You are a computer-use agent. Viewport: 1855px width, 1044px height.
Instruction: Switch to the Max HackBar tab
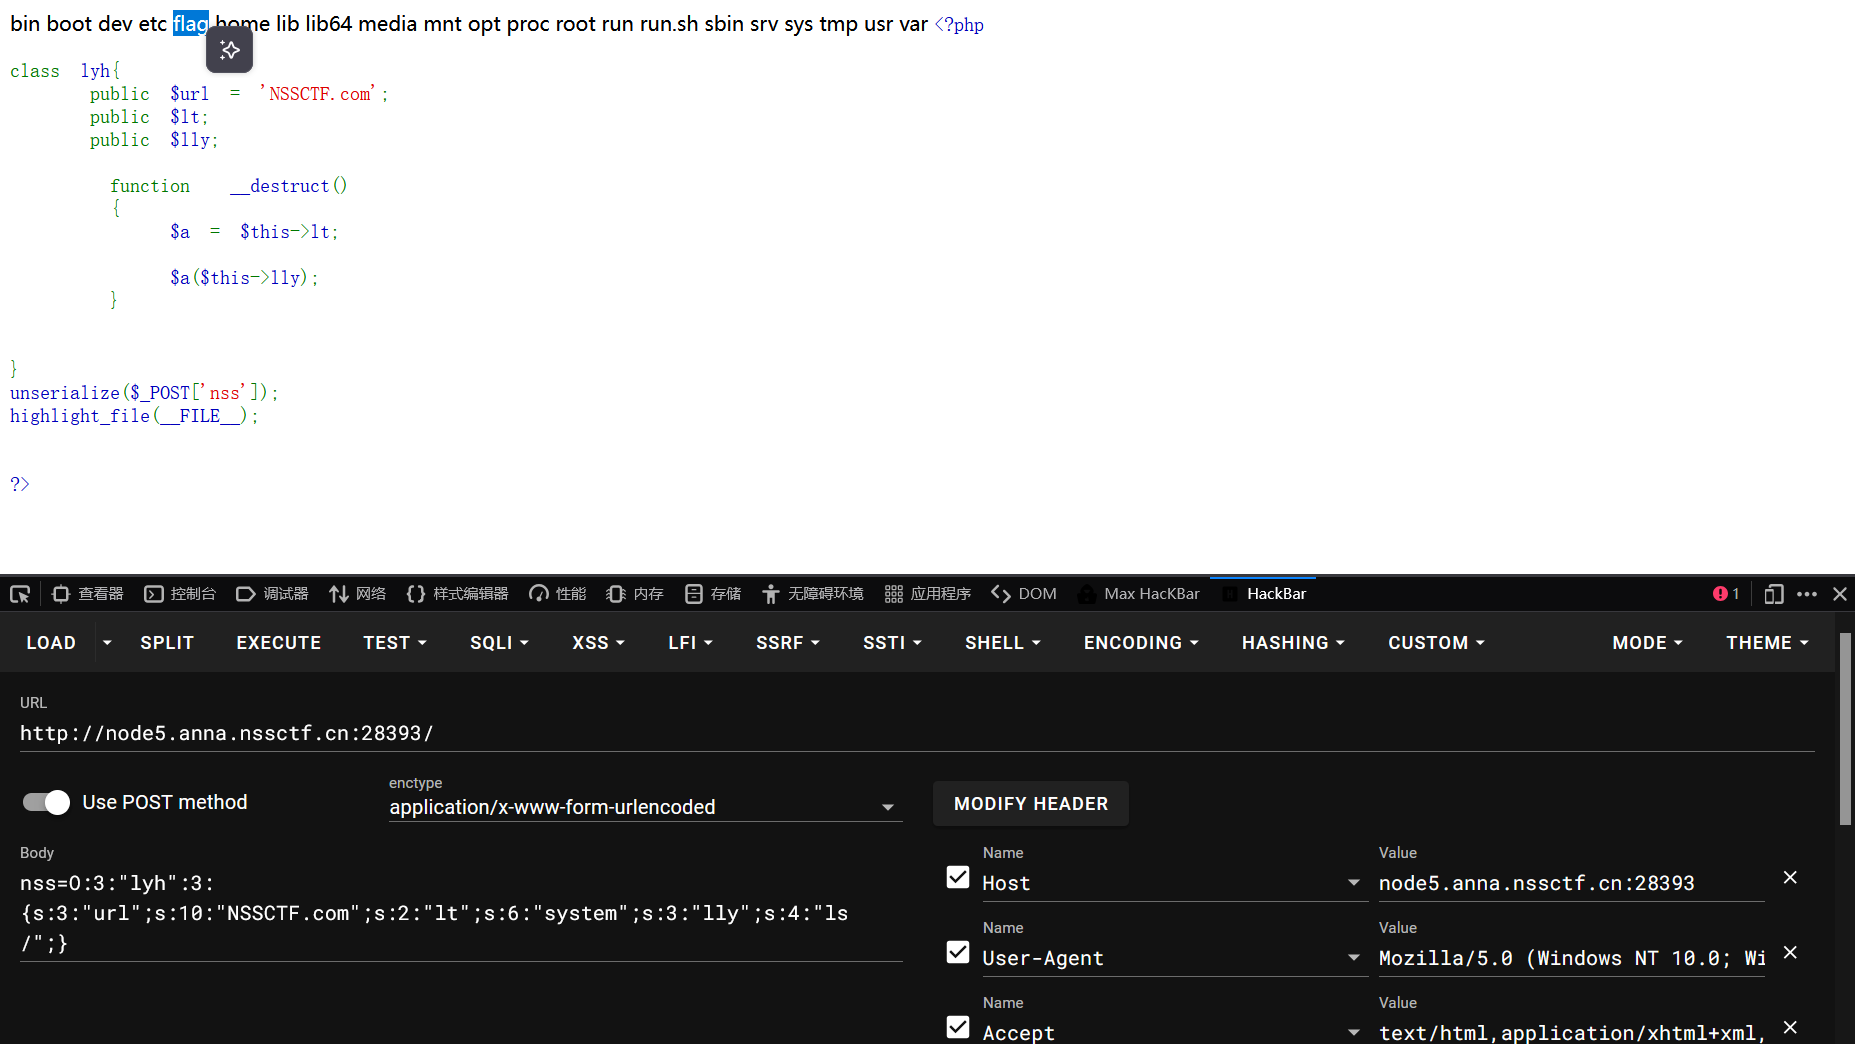coord(1151,593)
